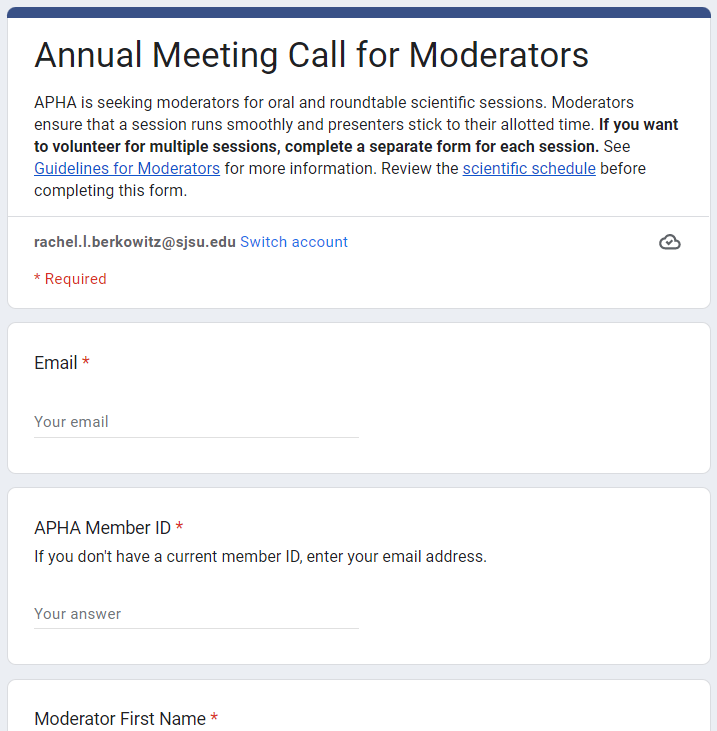This screenshot has height=731, width=717.
Task: Click the Switch account link
Action: click(294, 242)
